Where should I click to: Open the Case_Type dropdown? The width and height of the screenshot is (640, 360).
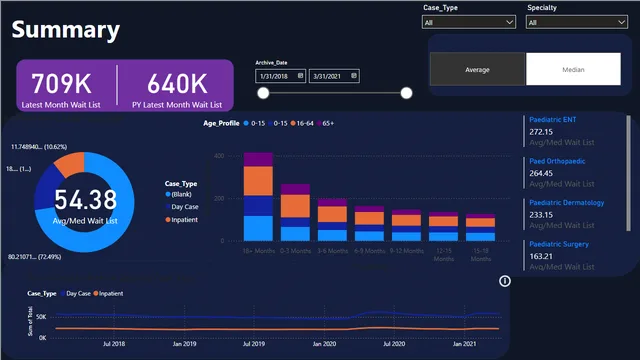click(469, 22)
